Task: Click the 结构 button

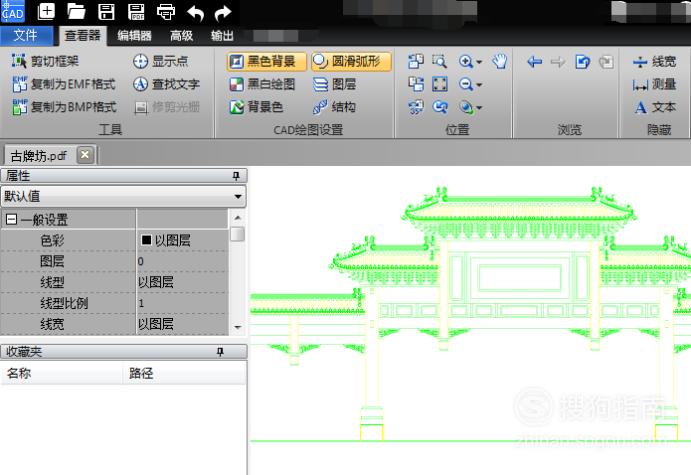Action: pos(334,107)
